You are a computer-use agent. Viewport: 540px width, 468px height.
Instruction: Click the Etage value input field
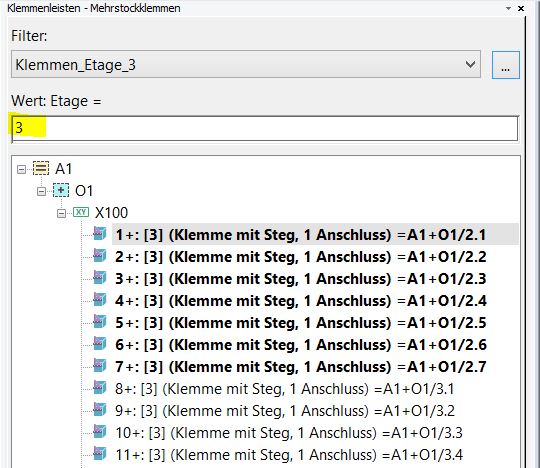(265, 128)
